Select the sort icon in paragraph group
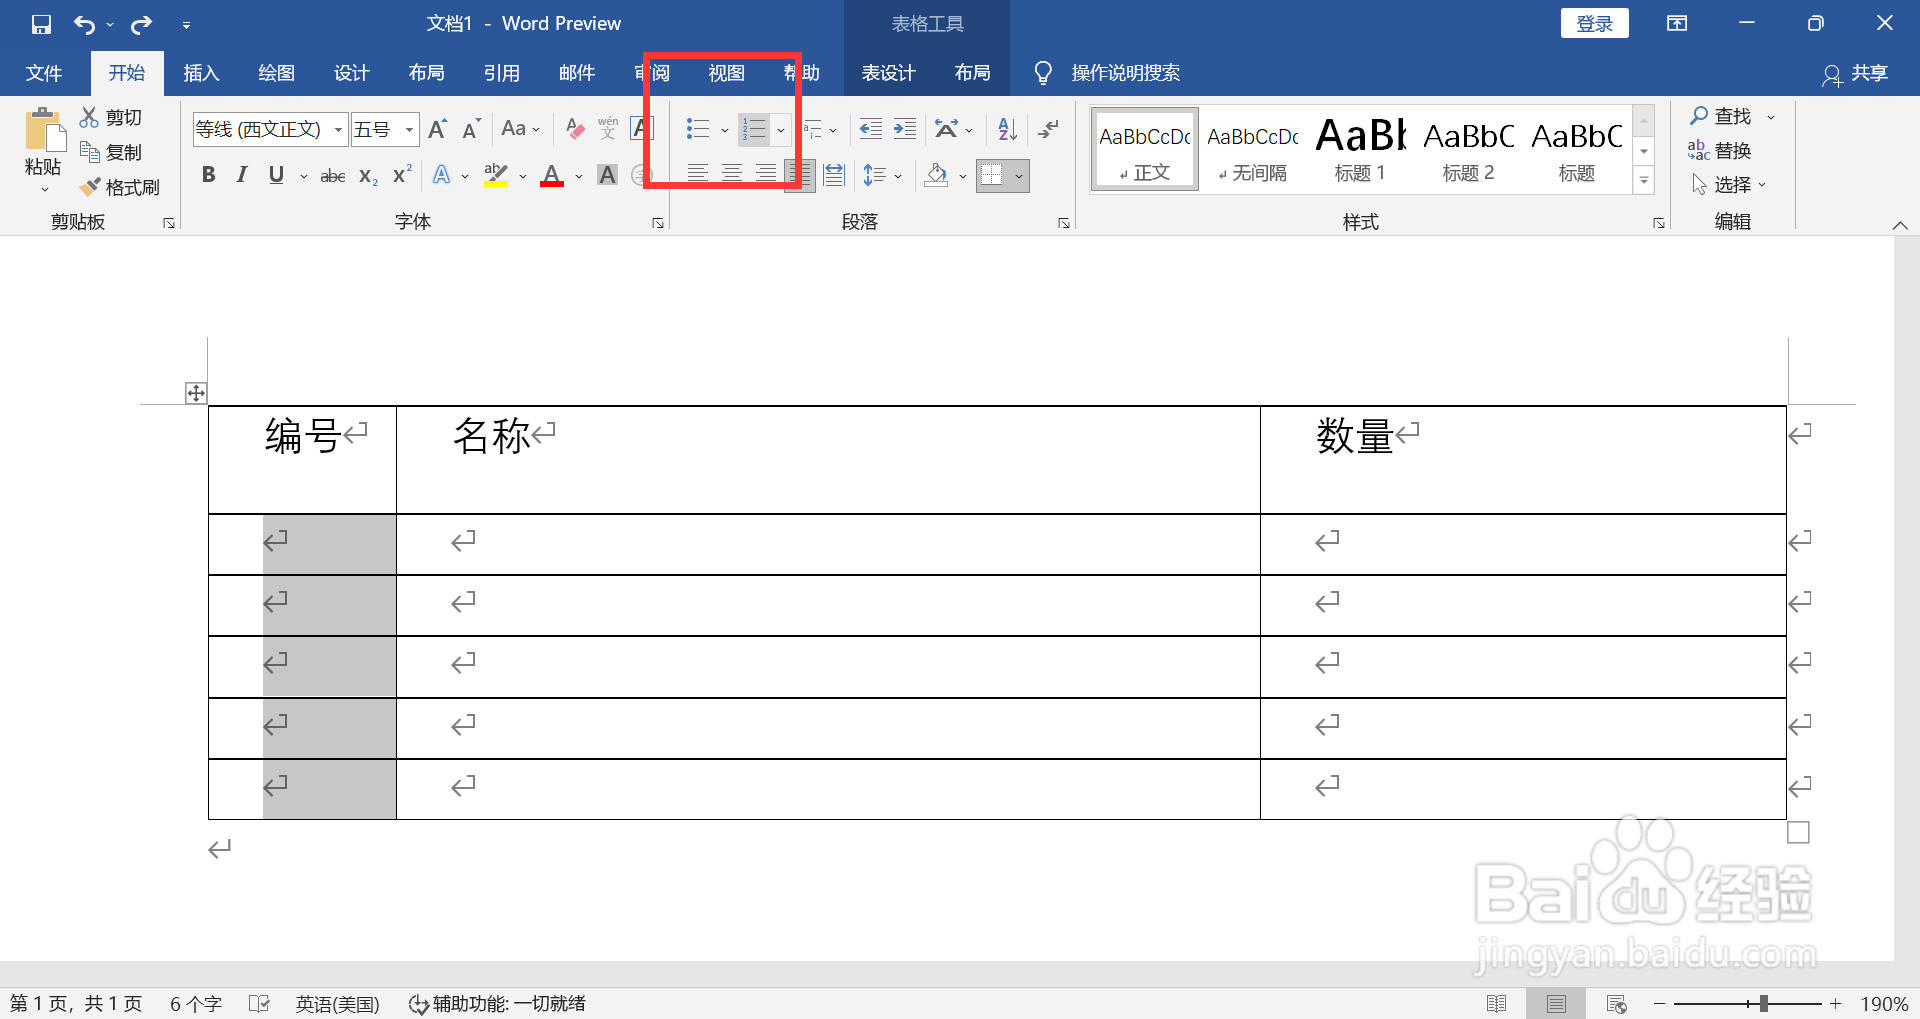The width and height of the screenshot is (1920, 1019). pos(1005,128)
